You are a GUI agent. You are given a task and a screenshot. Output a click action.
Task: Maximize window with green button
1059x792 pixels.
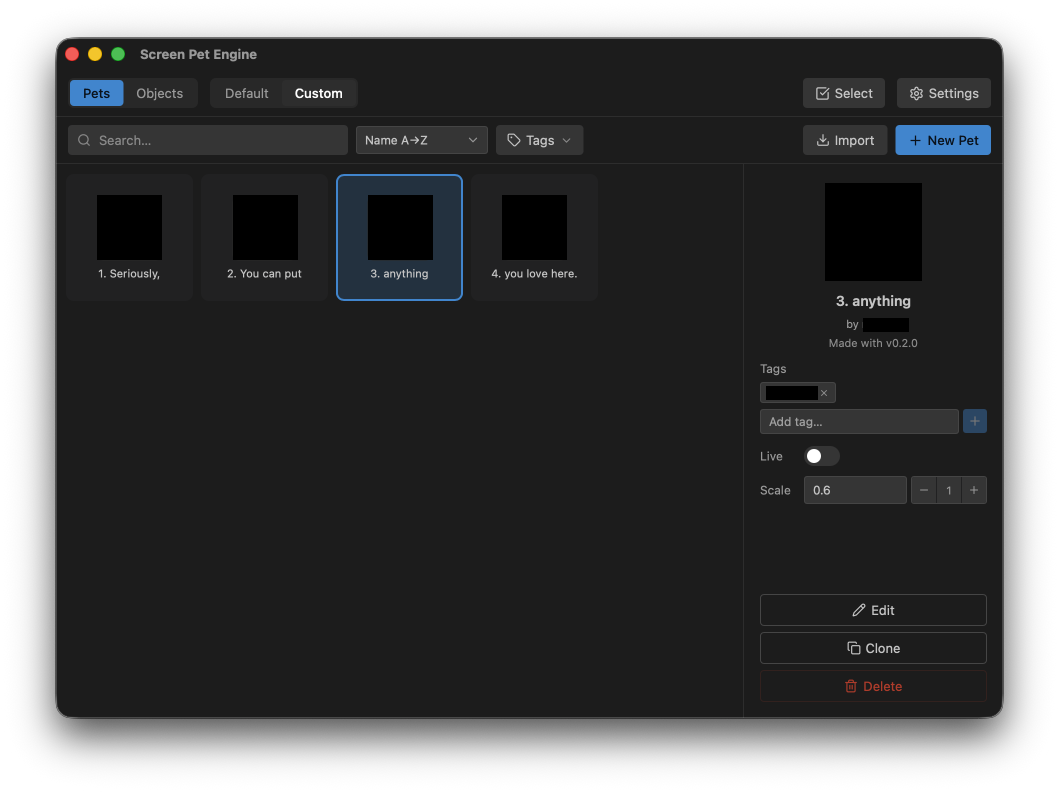[118, 54]
